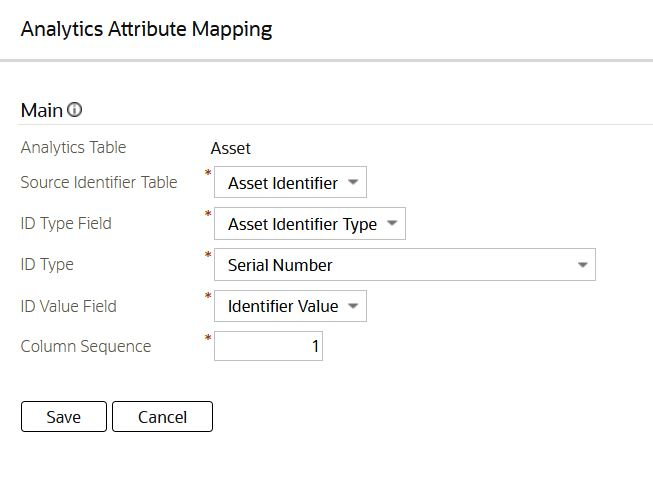The width and height of the screenshot is (653, 482).
Task: Open the Source Identifier Table dropdown
Action: click(x=290, y=183)
